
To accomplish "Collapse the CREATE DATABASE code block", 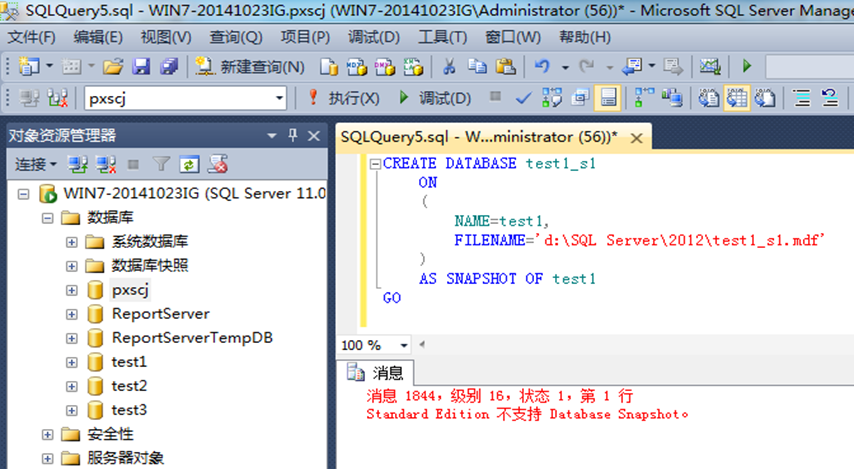I will tap(375, 163).
